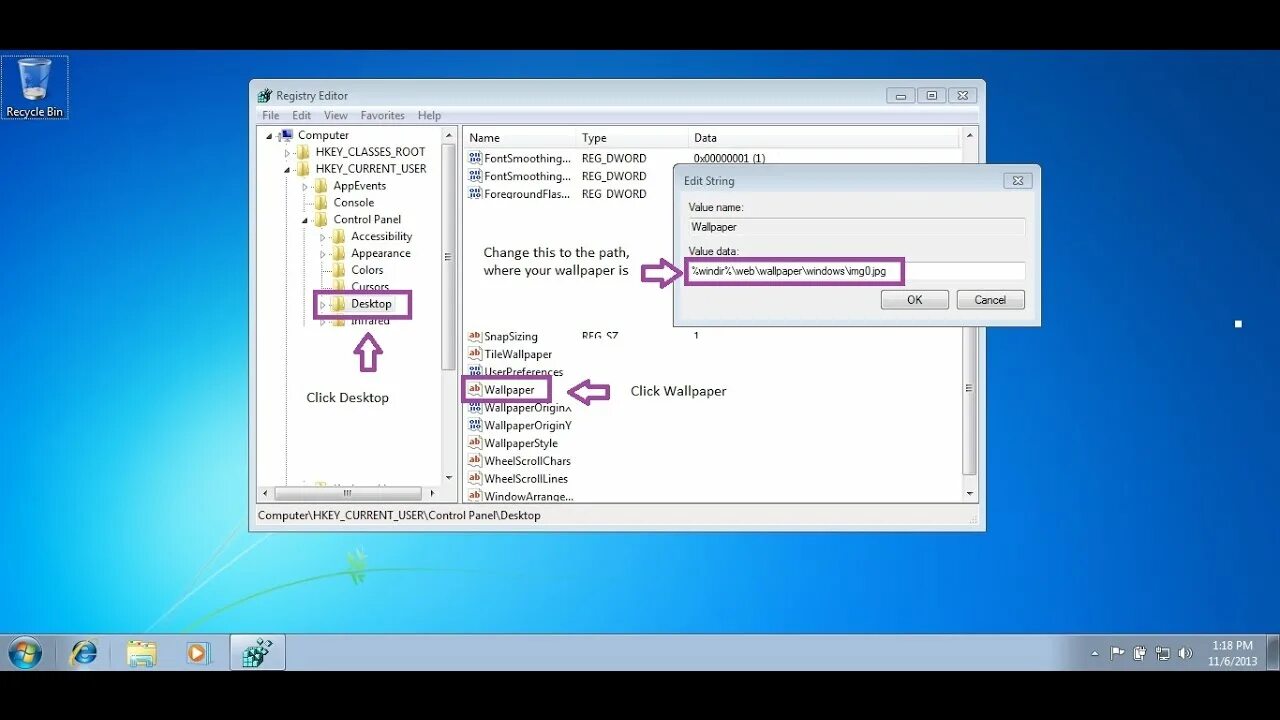
Task: Select the Cursors key in the tree
Action: click(370, 287)
